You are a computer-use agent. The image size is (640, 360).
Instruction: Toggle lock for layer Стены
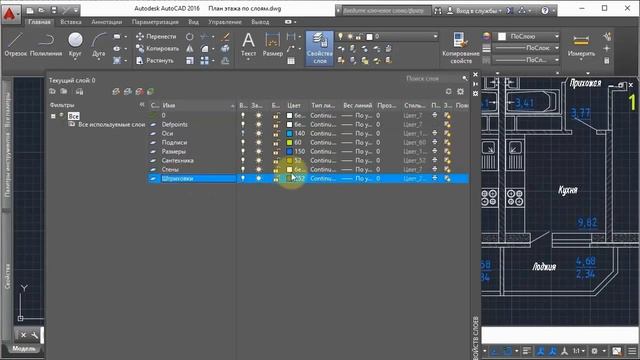coord(276,169)
